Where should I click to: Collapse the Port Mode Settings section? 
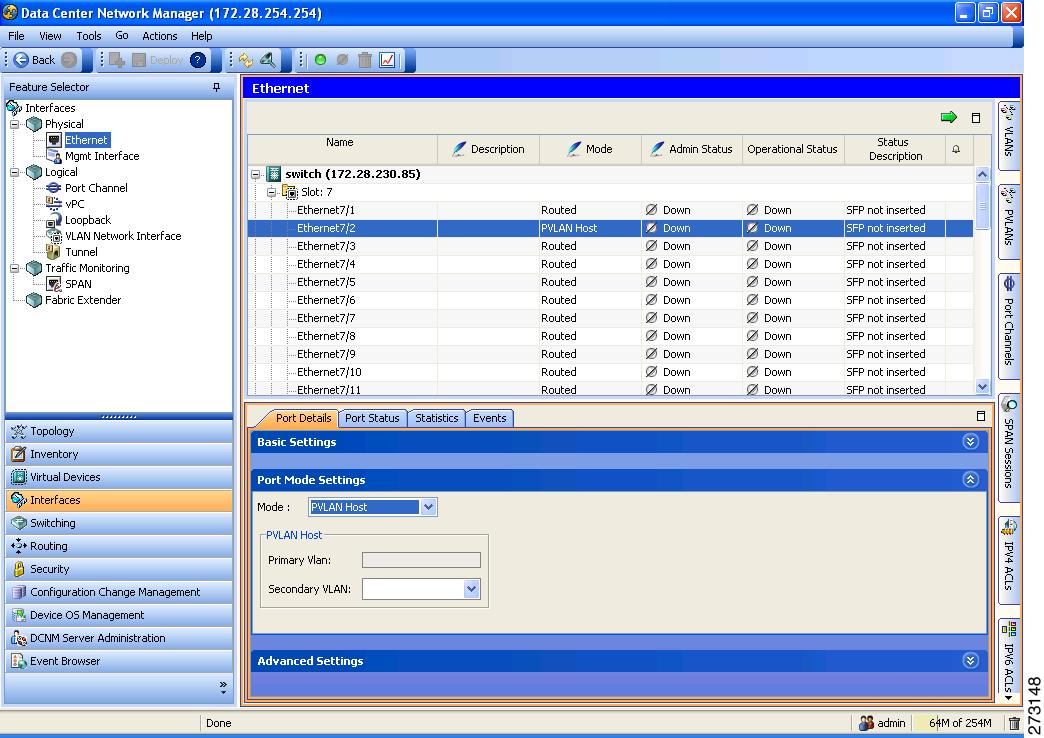tap(970, 480)
